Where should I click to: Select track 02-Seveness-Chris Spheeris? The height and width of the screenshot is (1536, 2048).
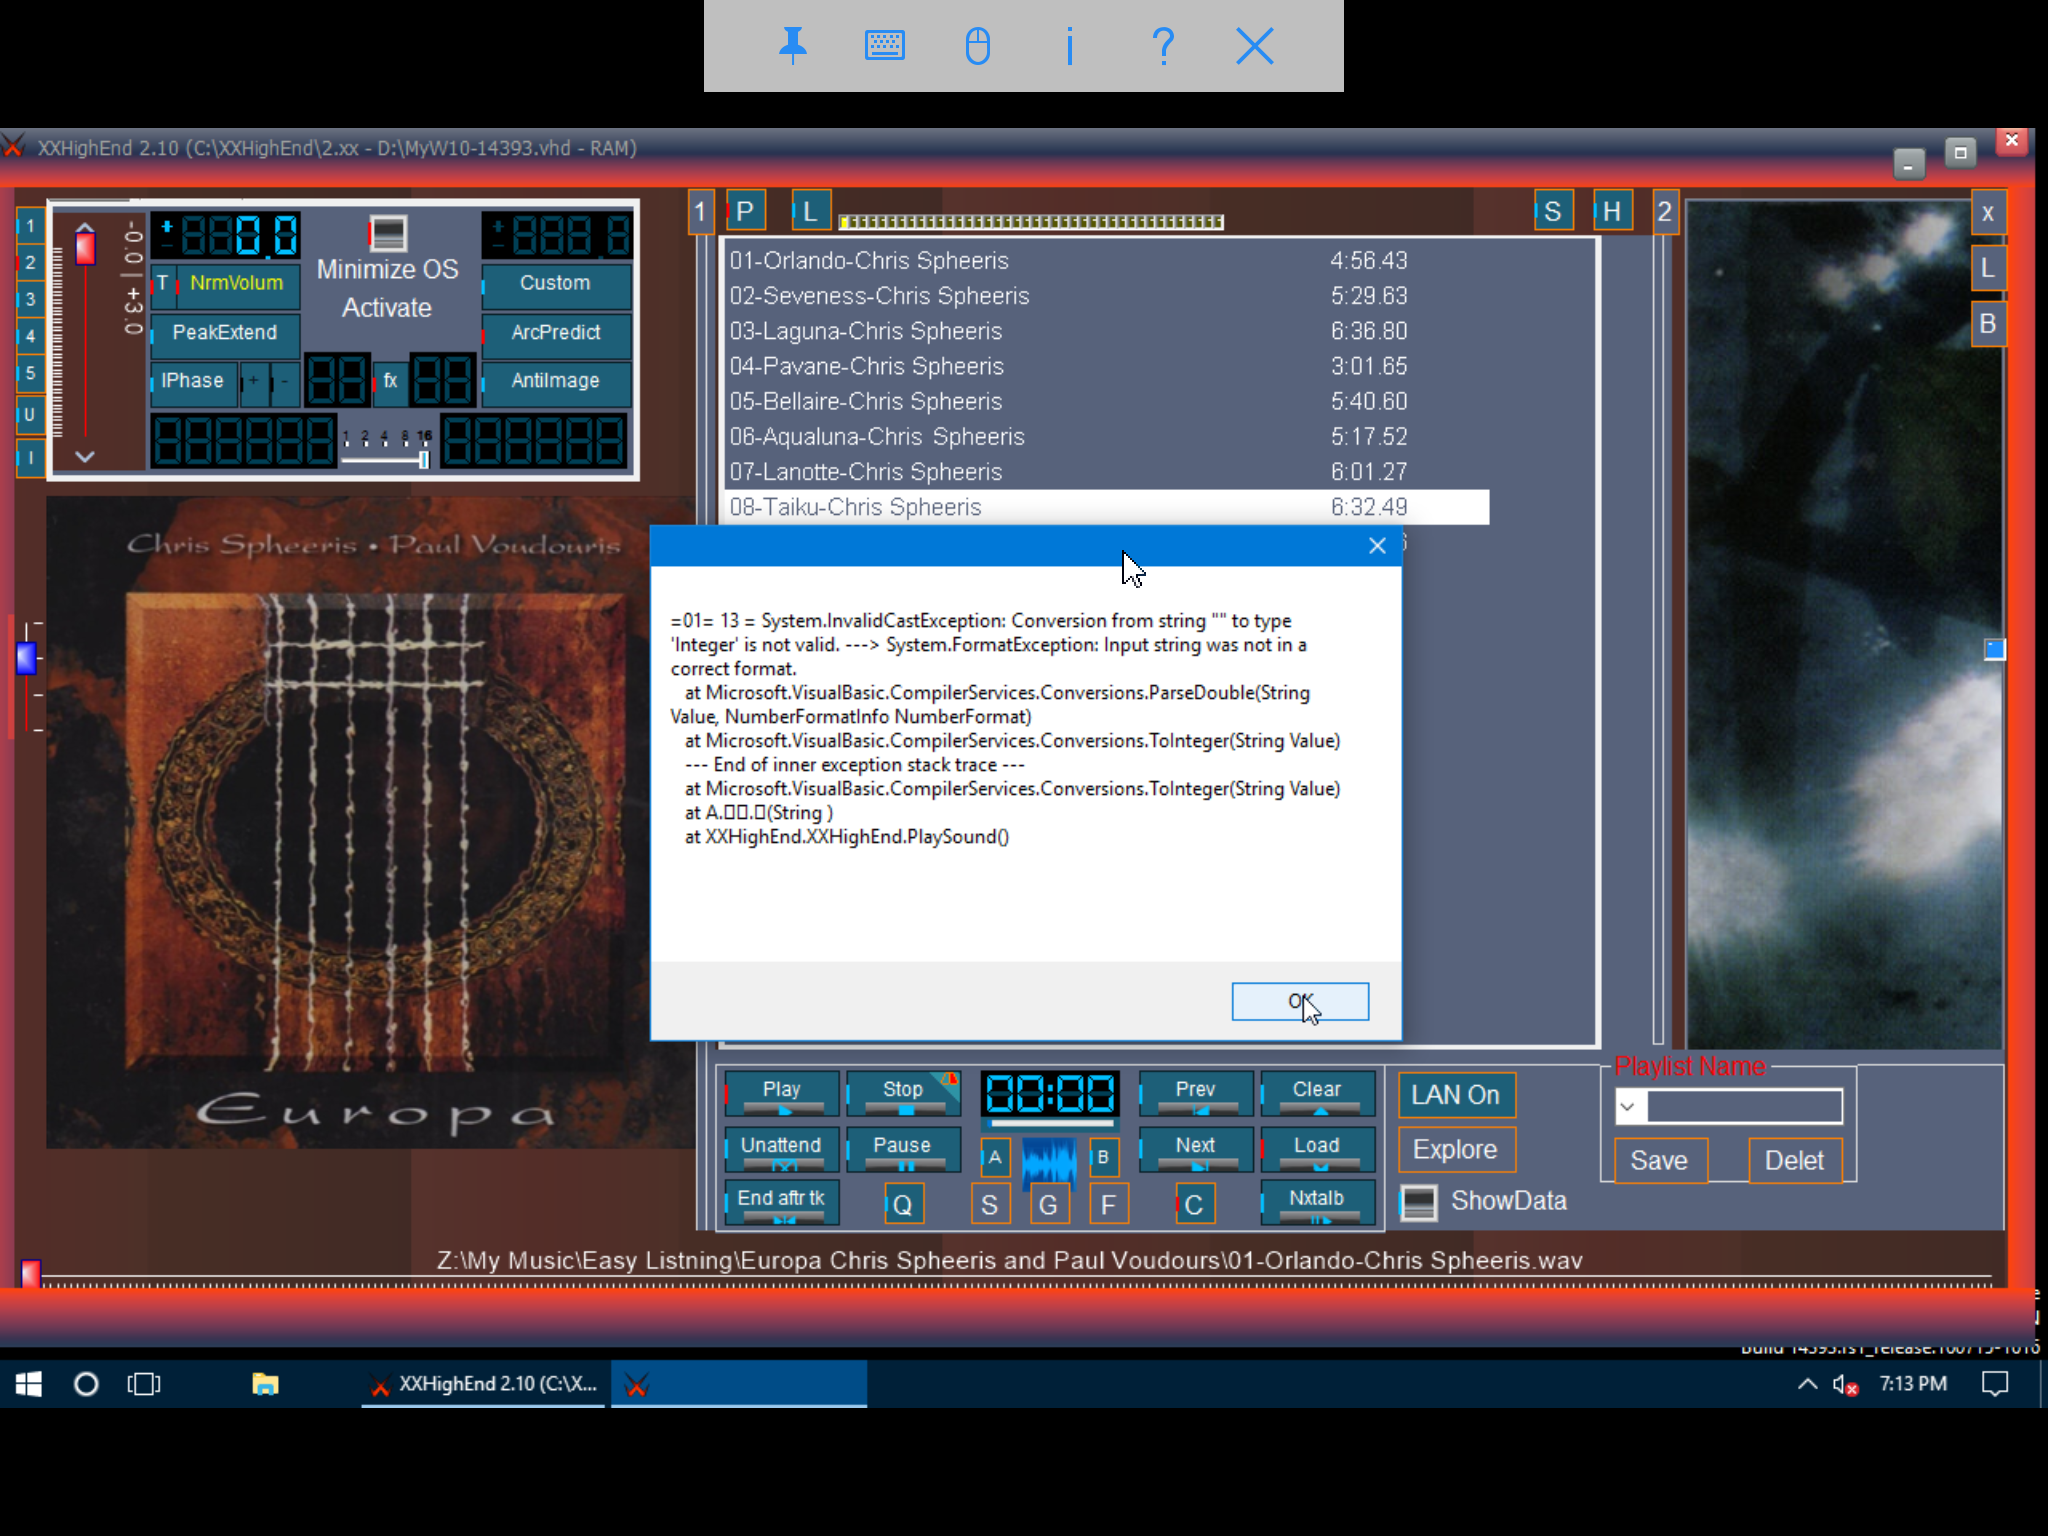[1106, 296]
